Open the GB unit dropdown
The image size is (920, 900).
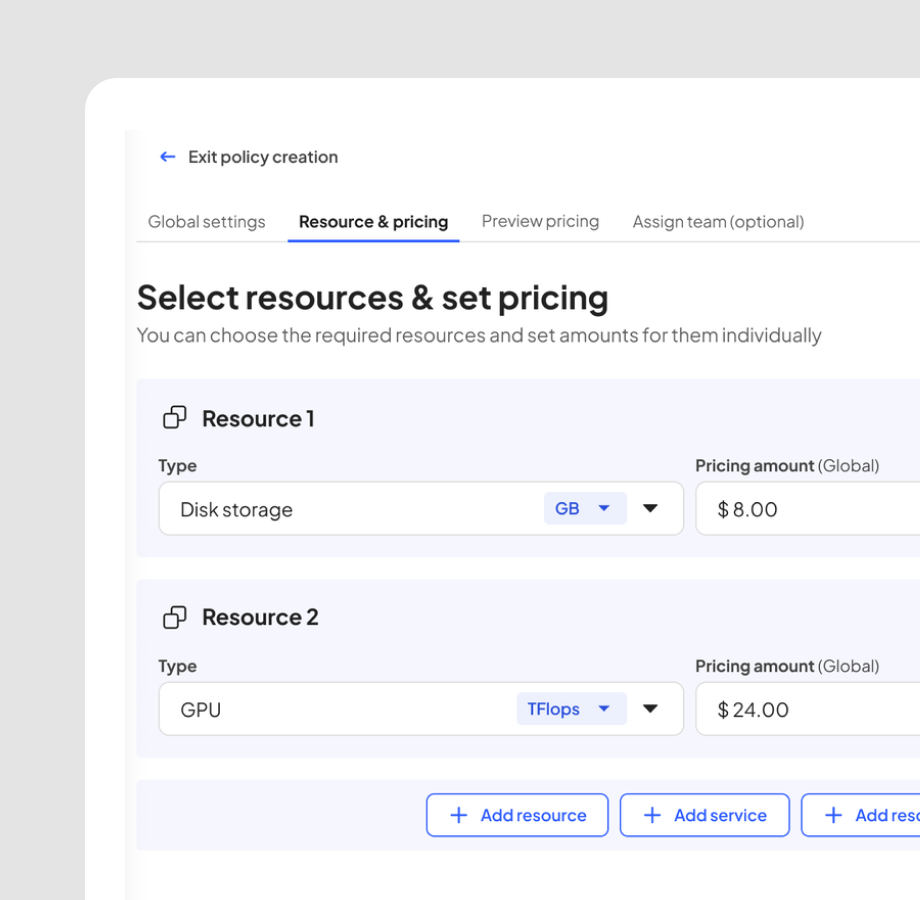[x=584, y=508]
